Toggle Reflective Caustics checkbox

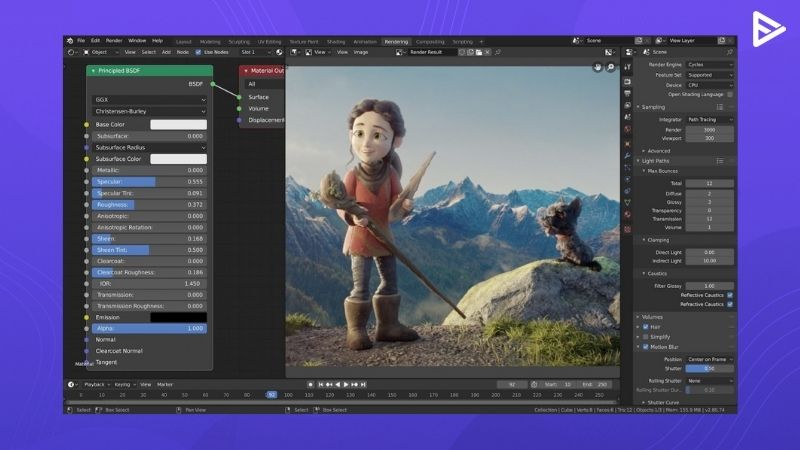point(730,295)
